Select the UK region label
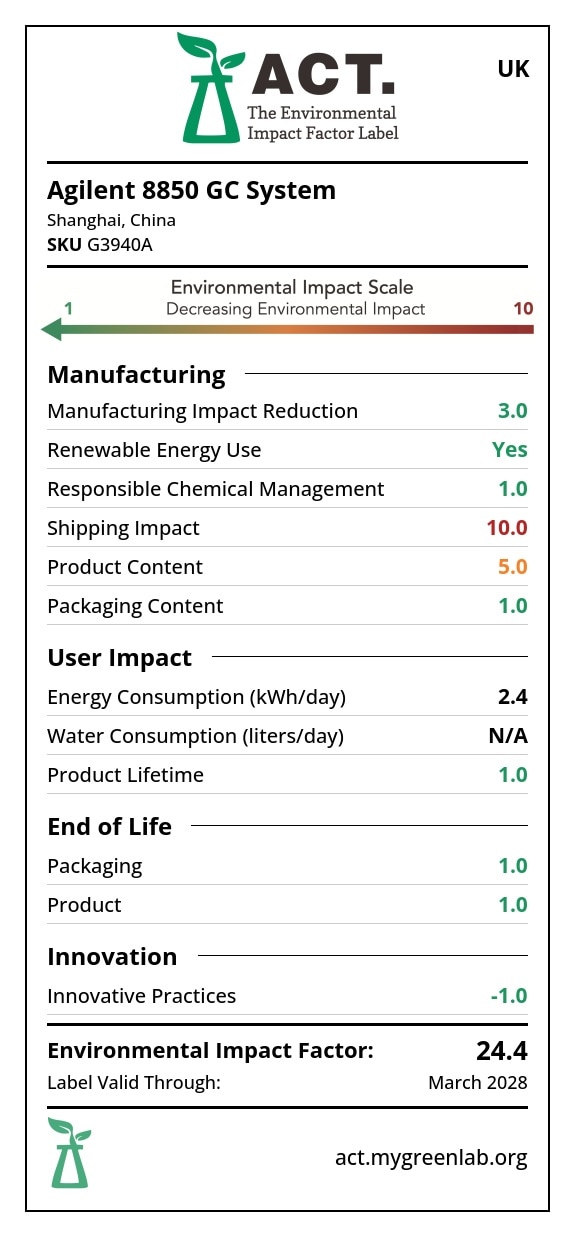Viewport: 575px width, 1237px height. click(x=513, y=69)
